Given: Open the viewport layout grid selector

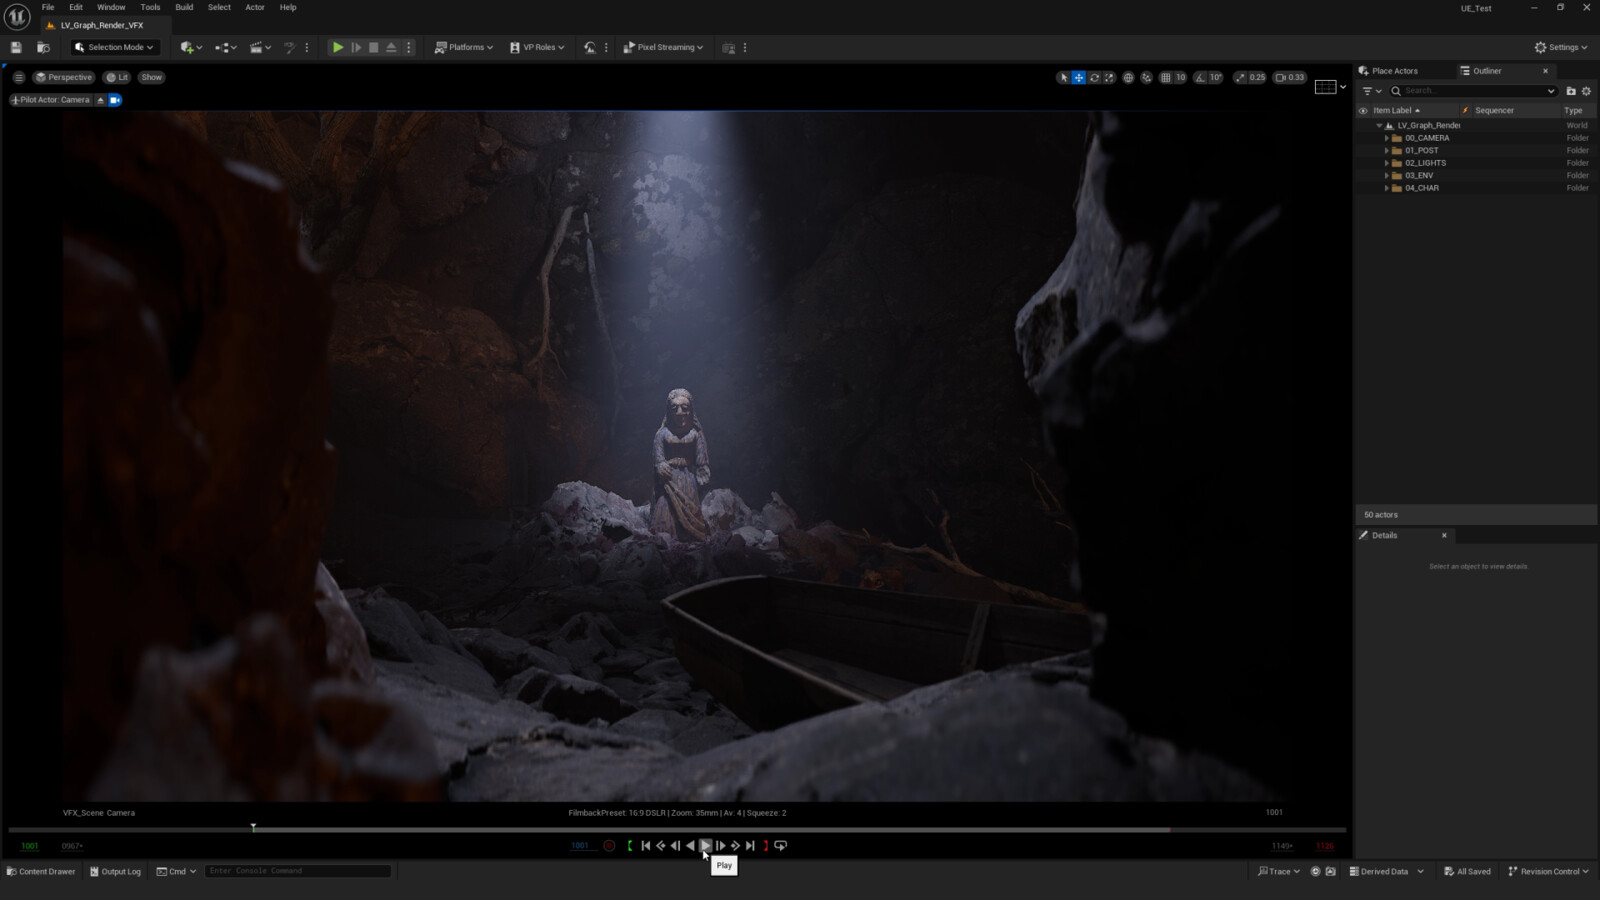Looking at the screenshot, I should 1330,87.
